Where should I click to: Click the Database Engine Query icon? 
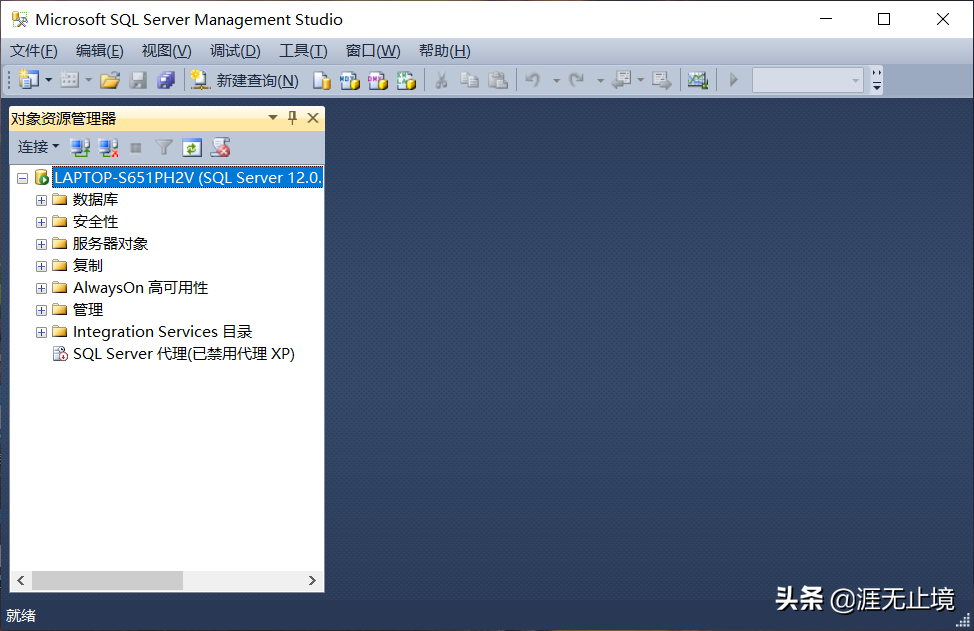tap(321, 80)
